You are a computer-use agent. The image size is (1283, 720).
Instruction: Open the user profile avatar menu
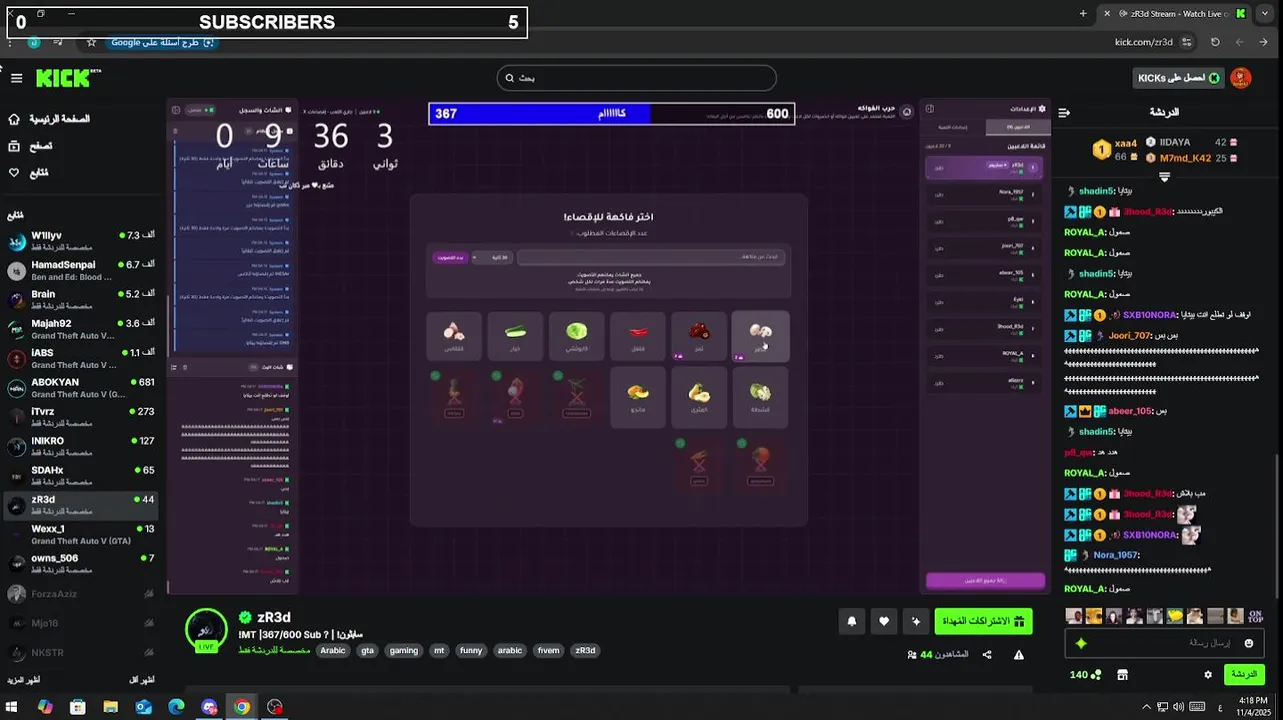1241,78
